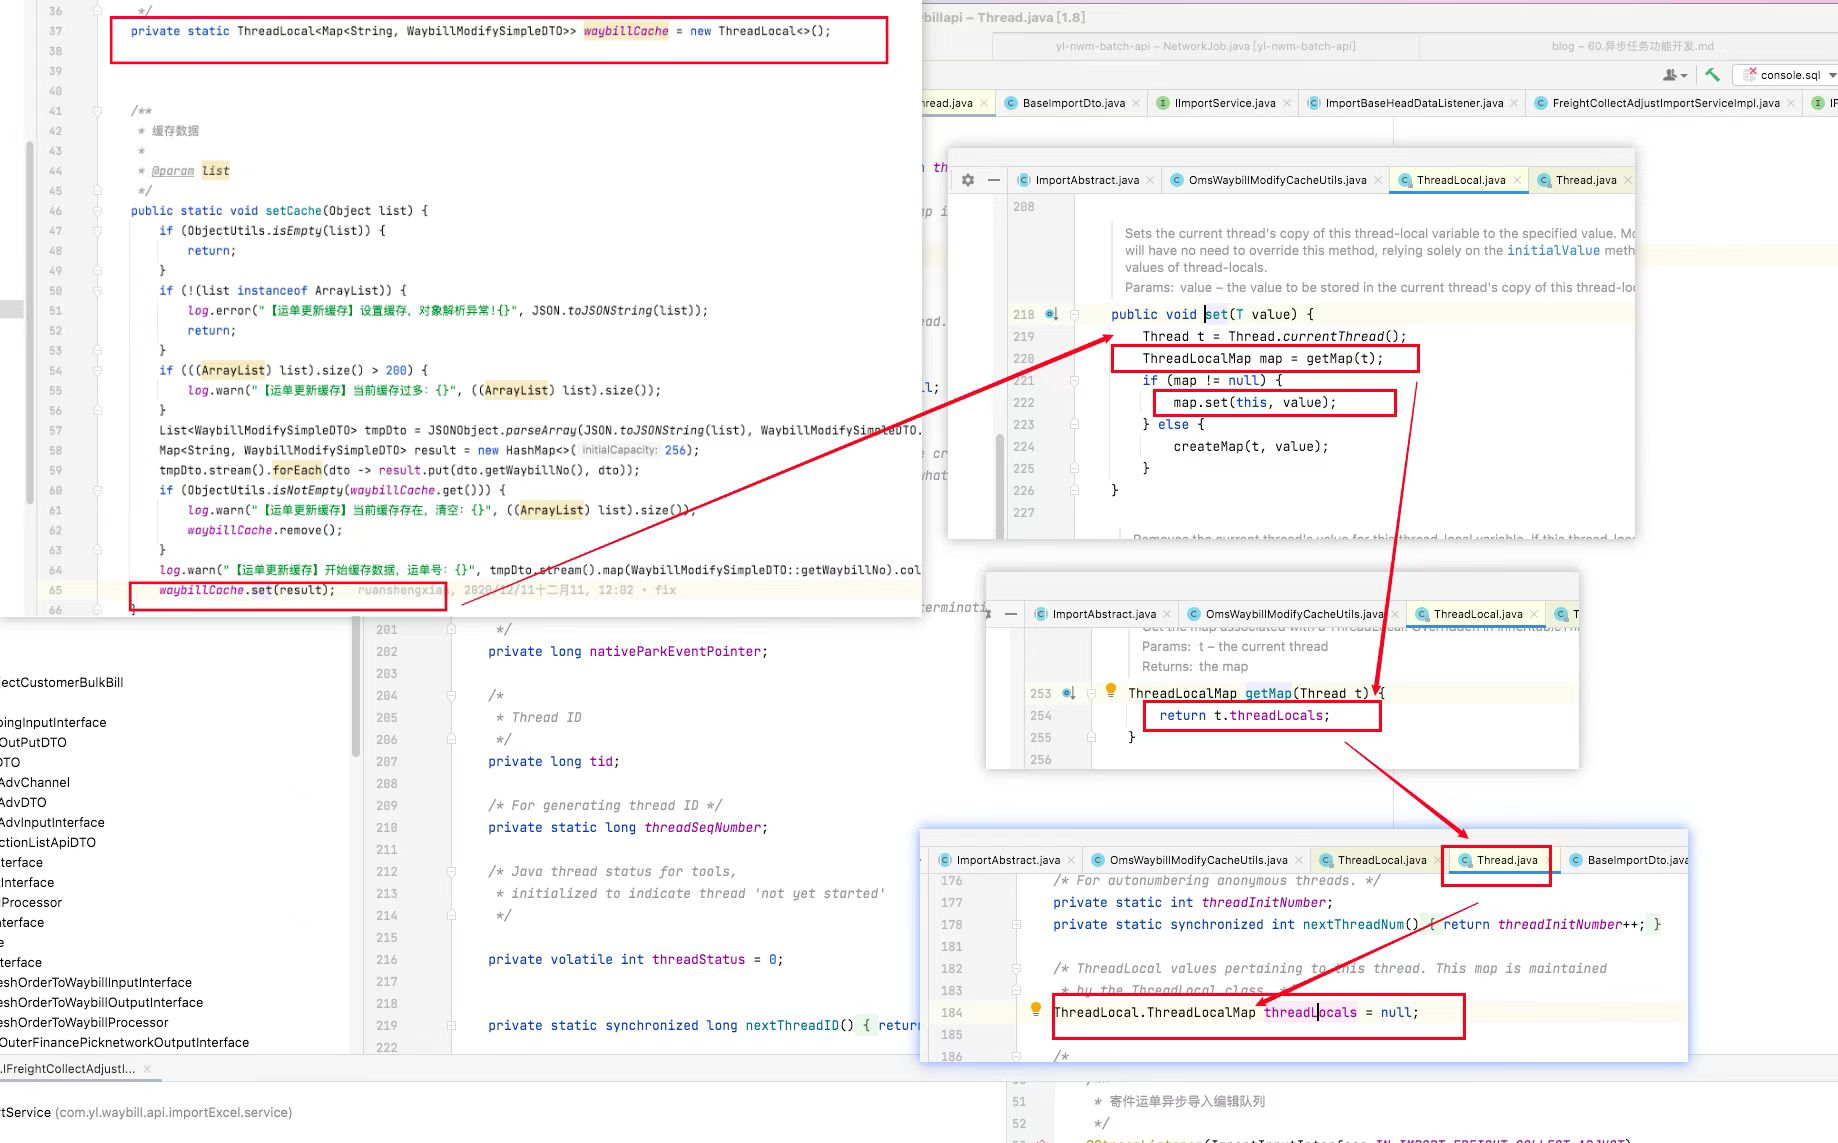Collapse the comment fold at line 212
The width and height of the screenshot is (1838, 1143).
pos(451,872)
